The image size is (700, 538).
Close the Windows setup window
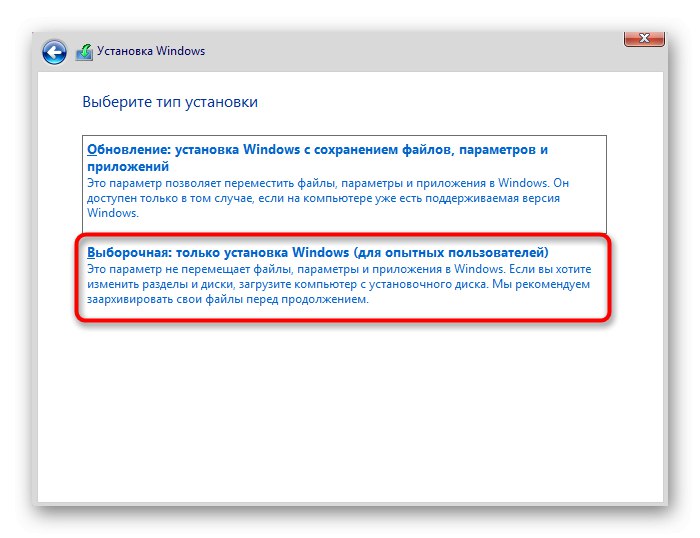click(x=644, y=38)
